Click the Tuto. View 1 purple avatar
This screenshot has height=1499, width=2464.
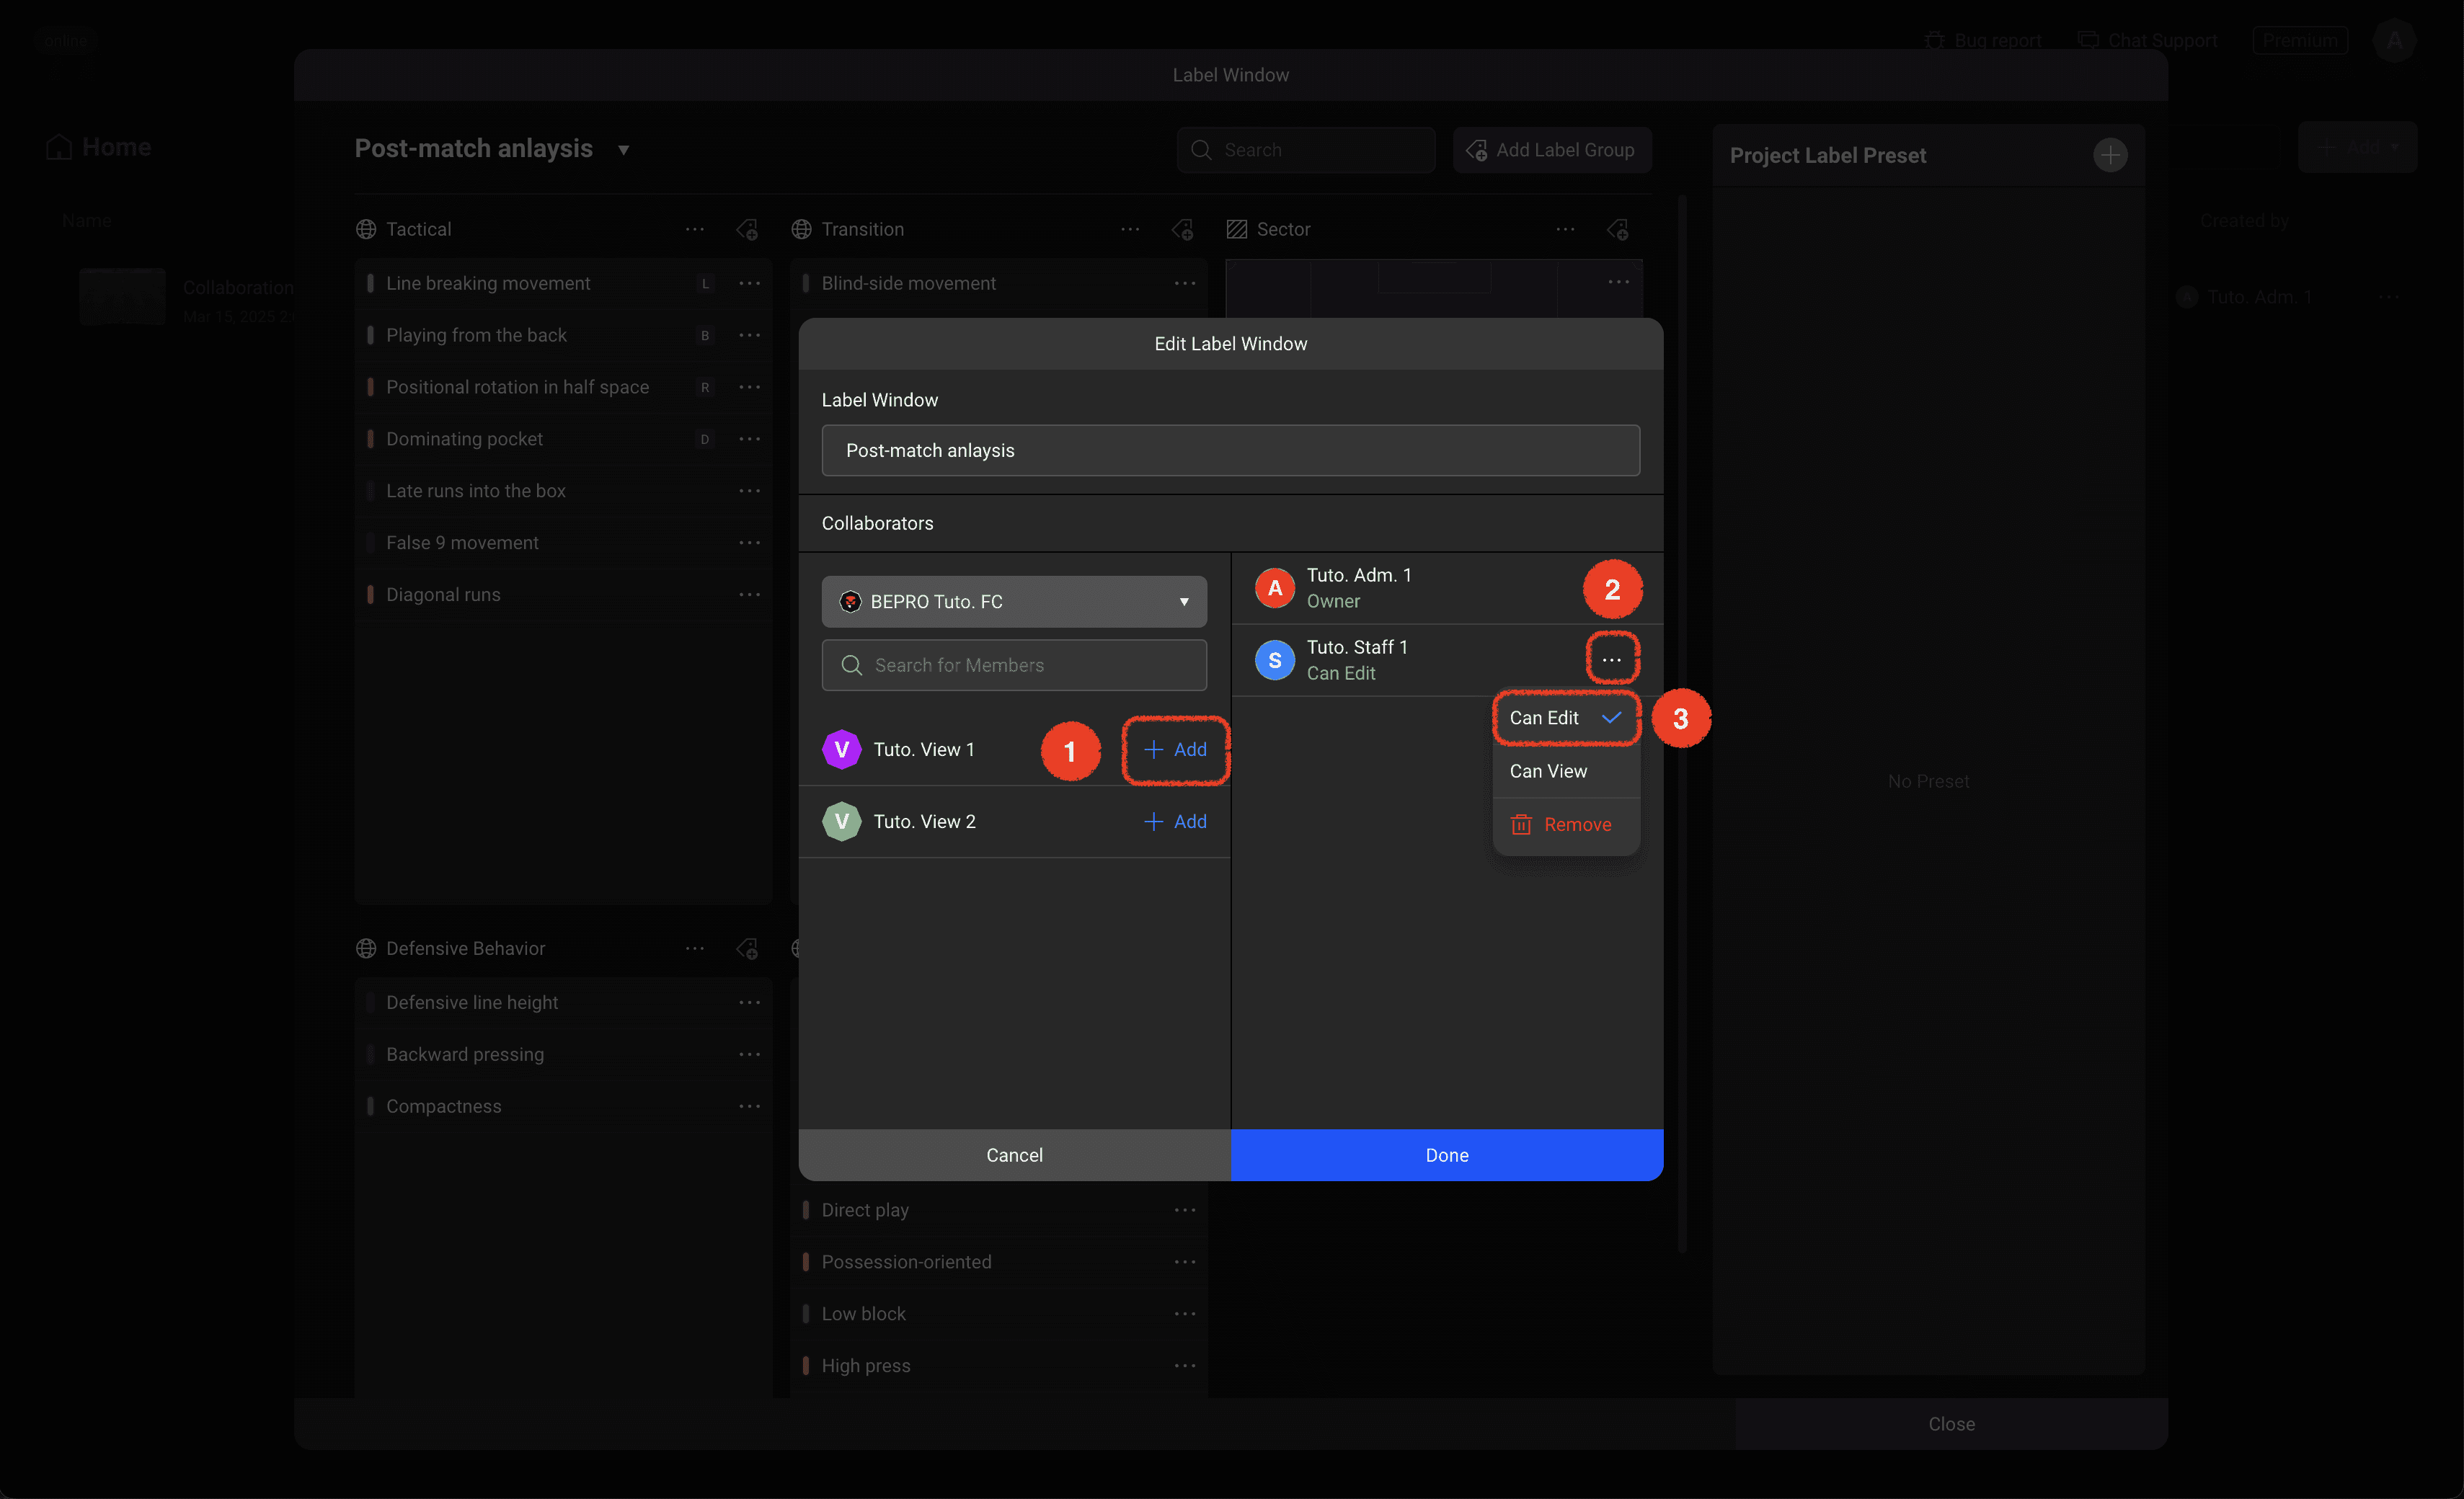[841, 749]
